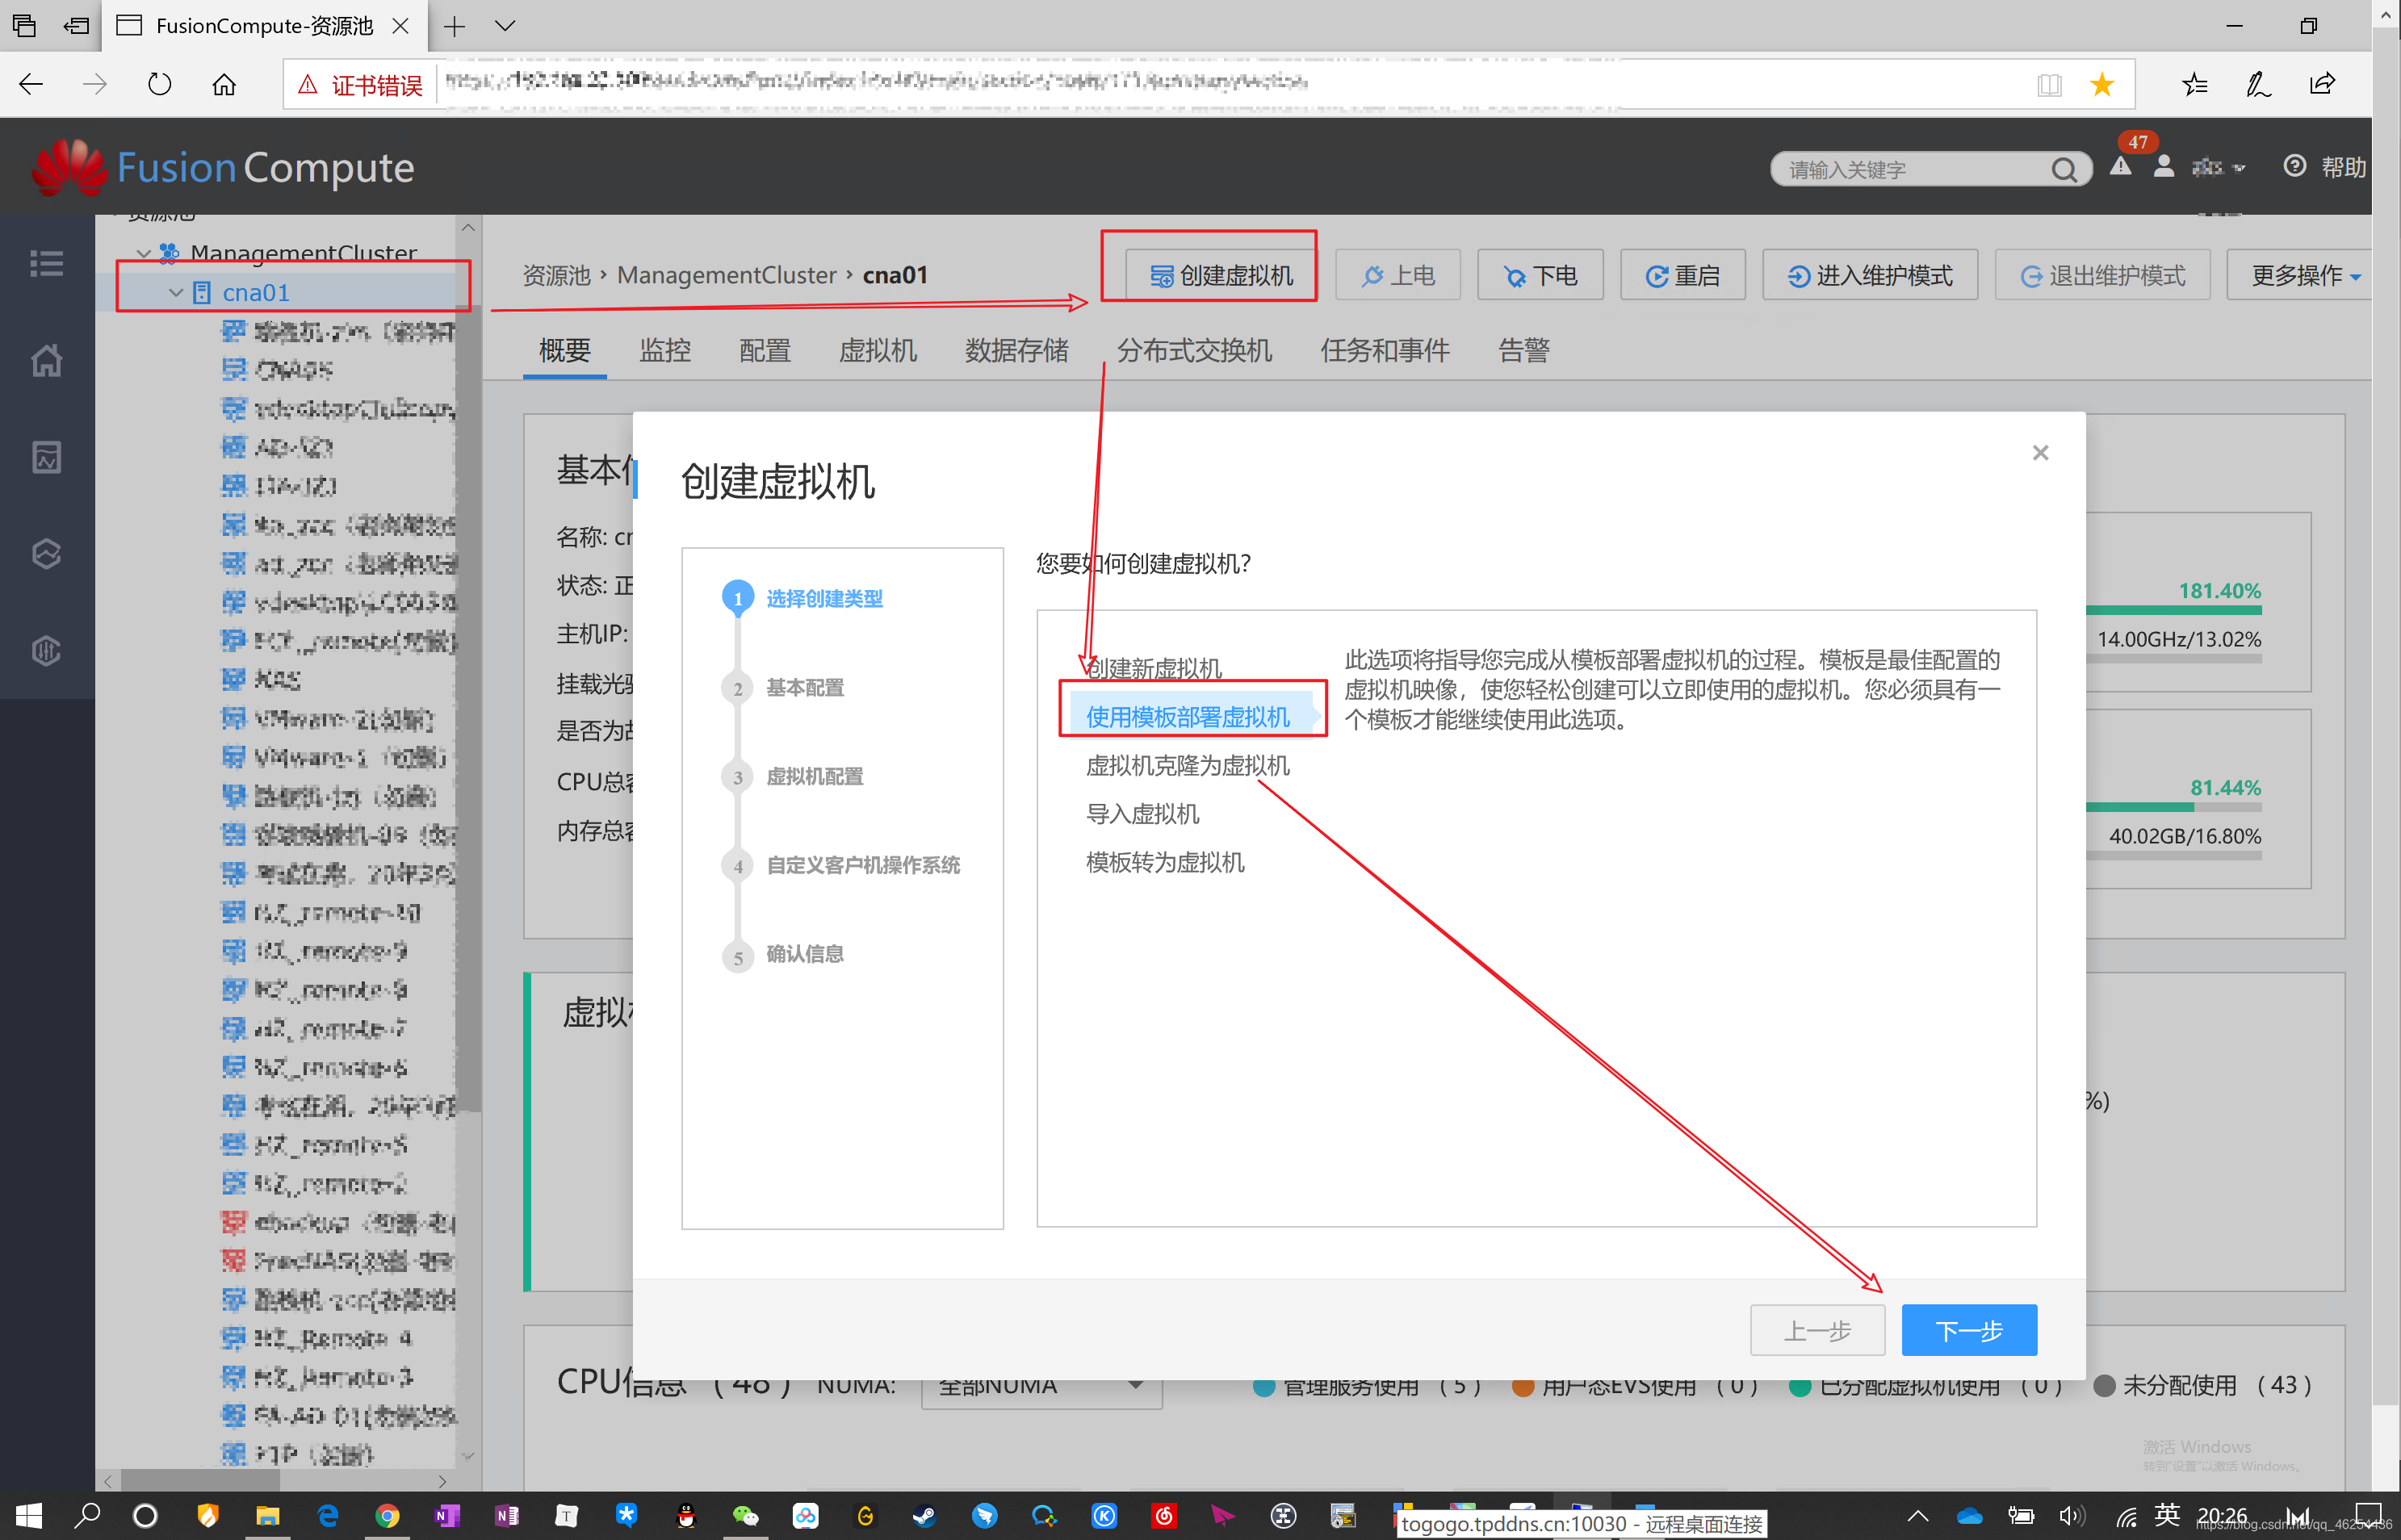Click the 进入维护模式 button
2401x1540 pixels.
pos(1869,275)
